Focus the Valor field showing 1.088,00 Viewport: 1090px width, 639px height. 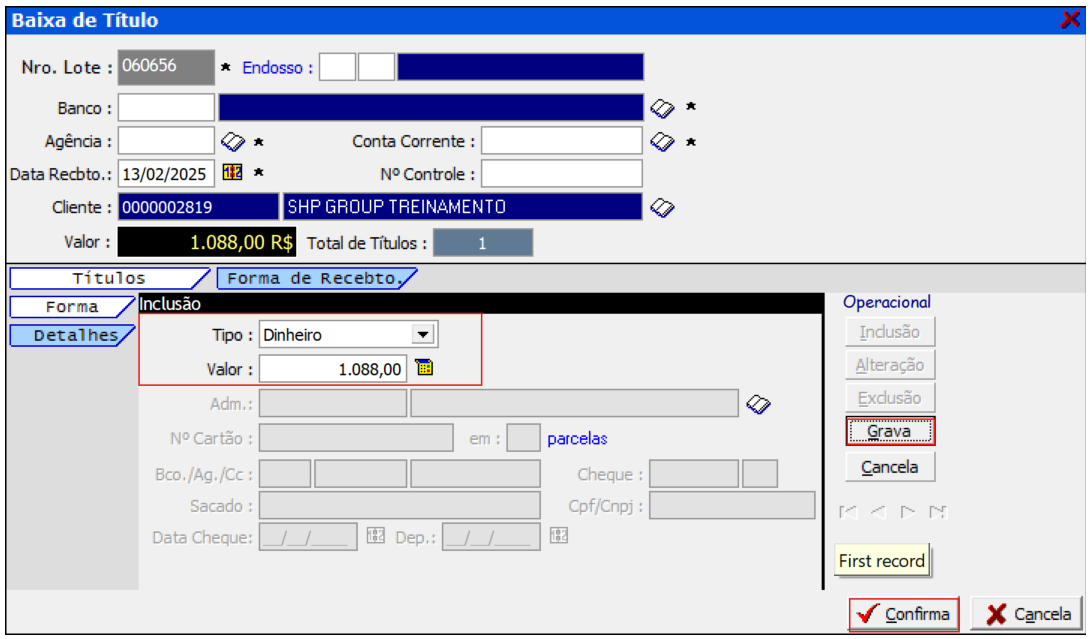coord(333,369)
